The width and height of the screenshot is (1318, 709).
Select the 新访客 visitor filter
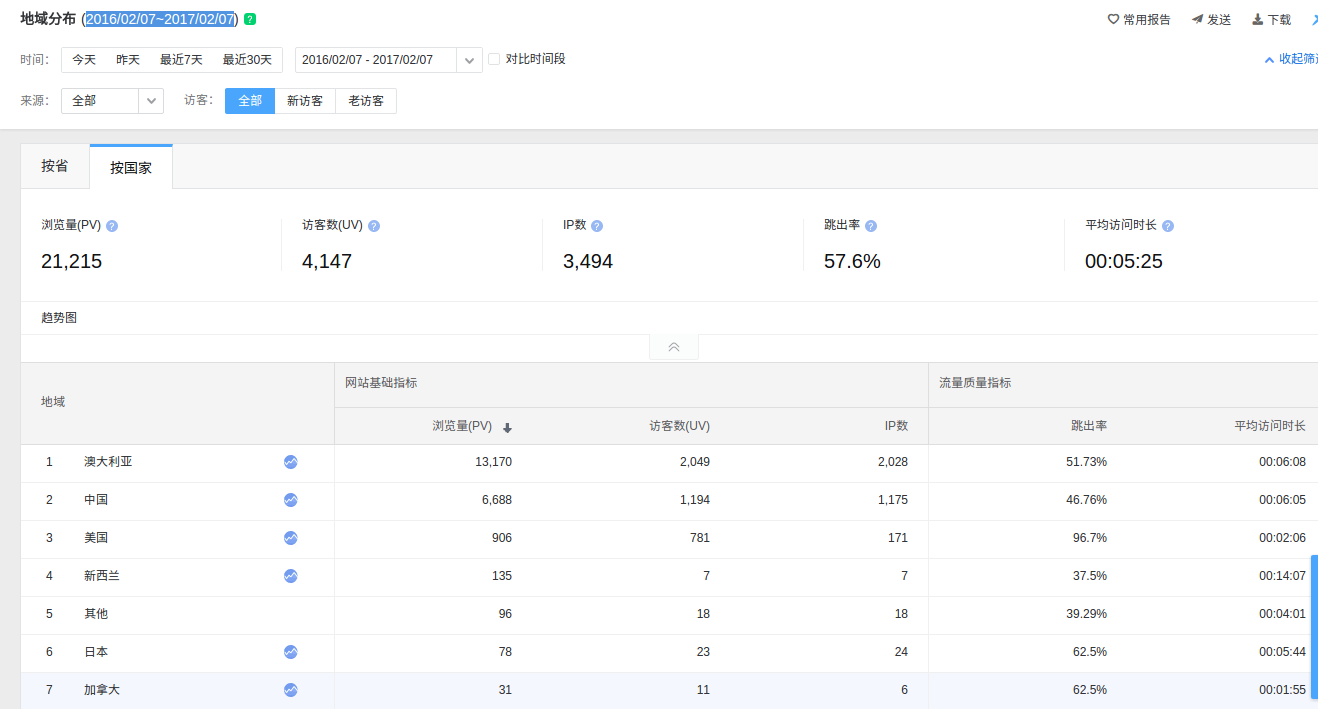click(305, 101)
